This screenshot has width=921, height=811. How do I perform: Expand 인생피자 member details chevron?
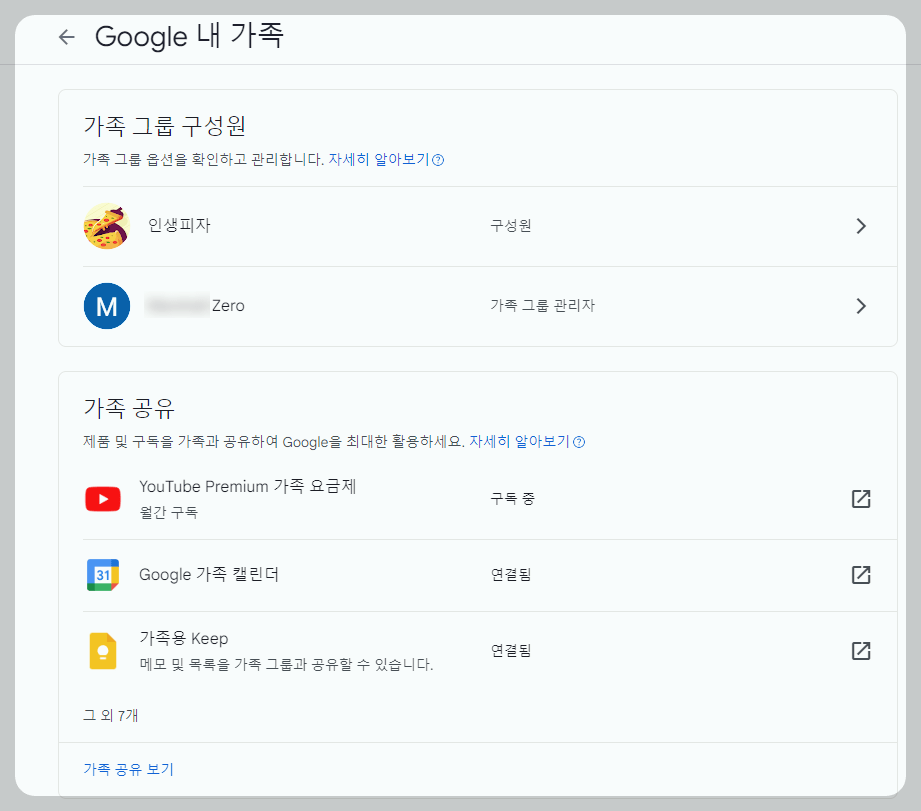tap(861, 226)
